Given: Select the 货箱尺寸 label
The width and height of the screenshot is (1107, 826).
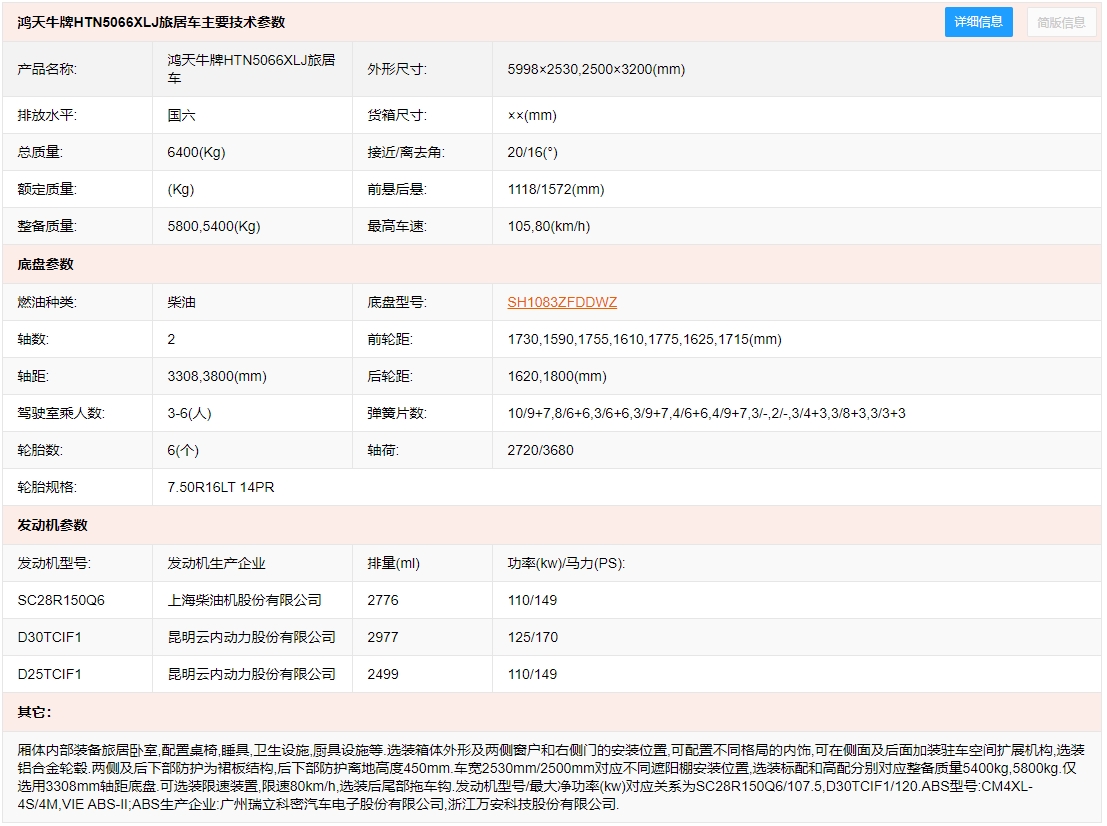Looking at the screenshot, I should (397, 115).
